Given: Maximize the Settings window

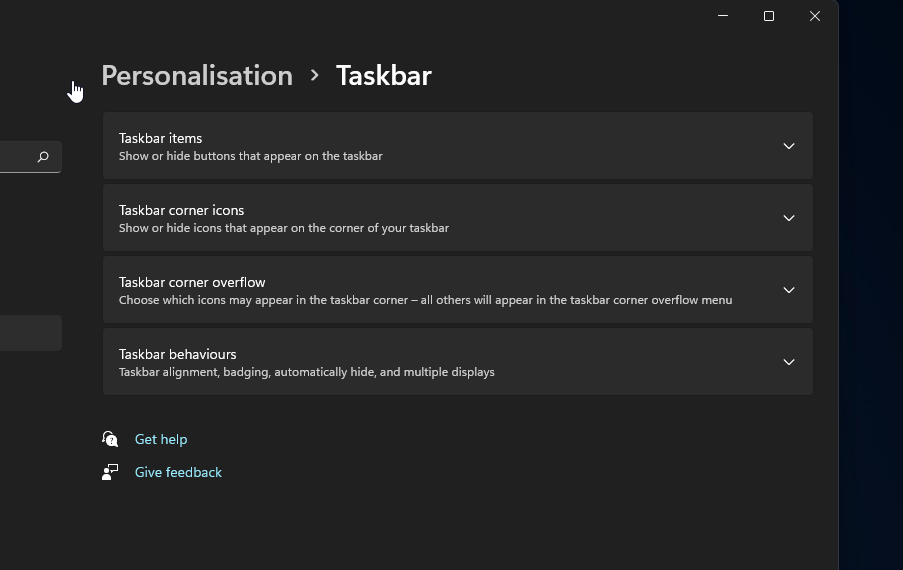Looking at the screenshot, I should 769,16.
